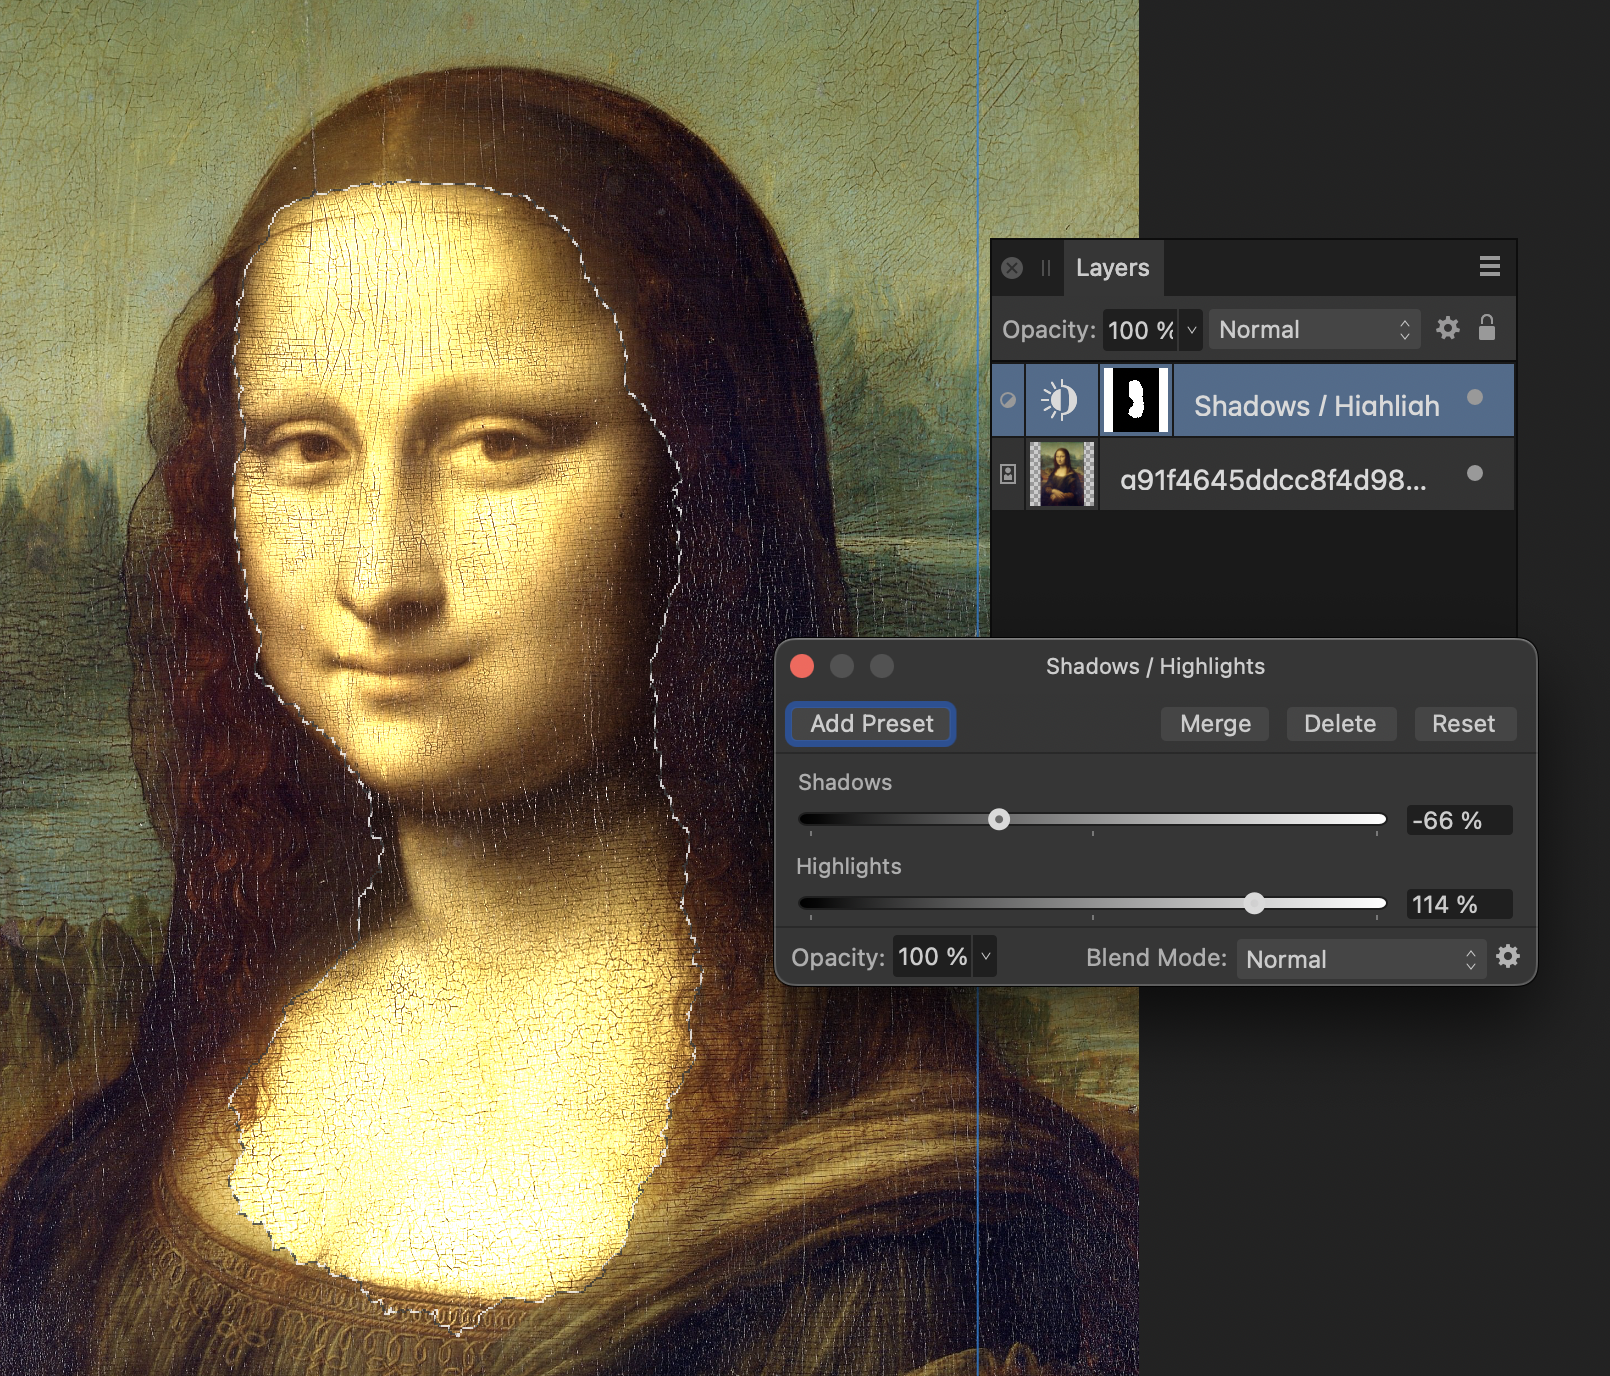This screenshot has width=1610, height=1376.
Task: Expand the dialog opacity dropdown arrow
Action: 985,957
